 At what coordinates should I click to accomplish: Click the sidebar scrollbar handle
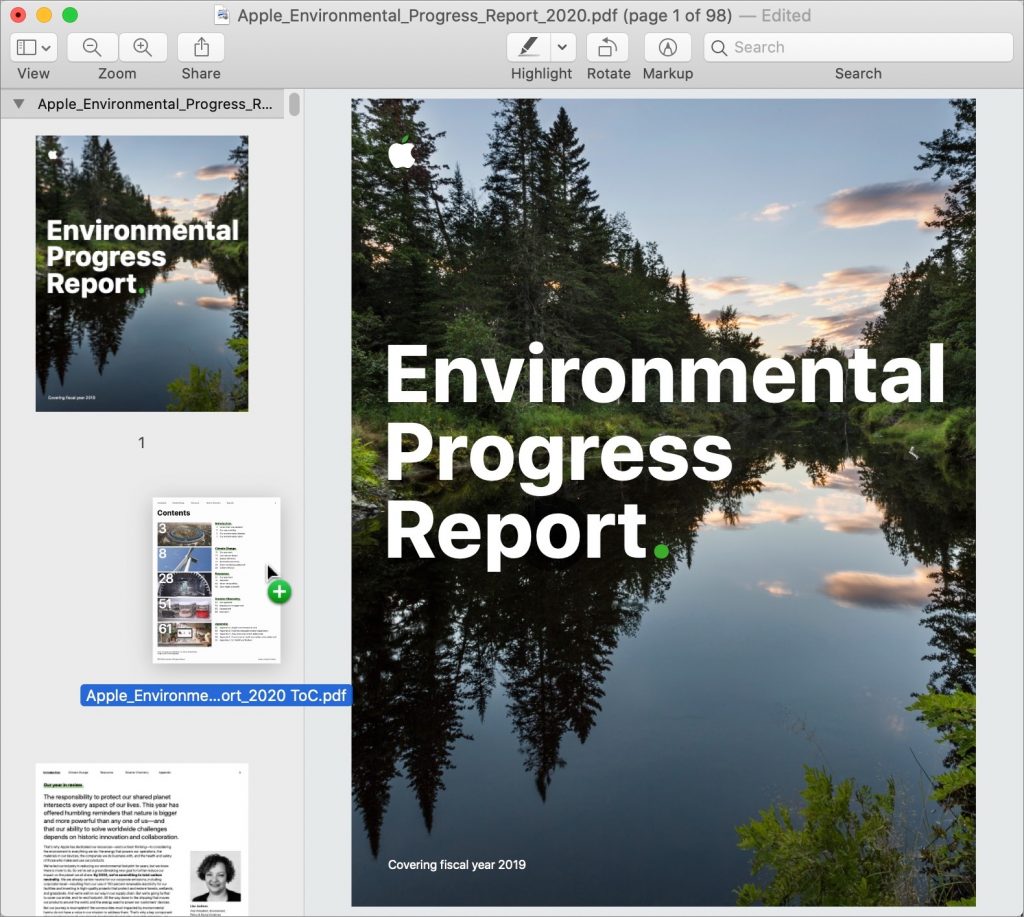point(294,104)
